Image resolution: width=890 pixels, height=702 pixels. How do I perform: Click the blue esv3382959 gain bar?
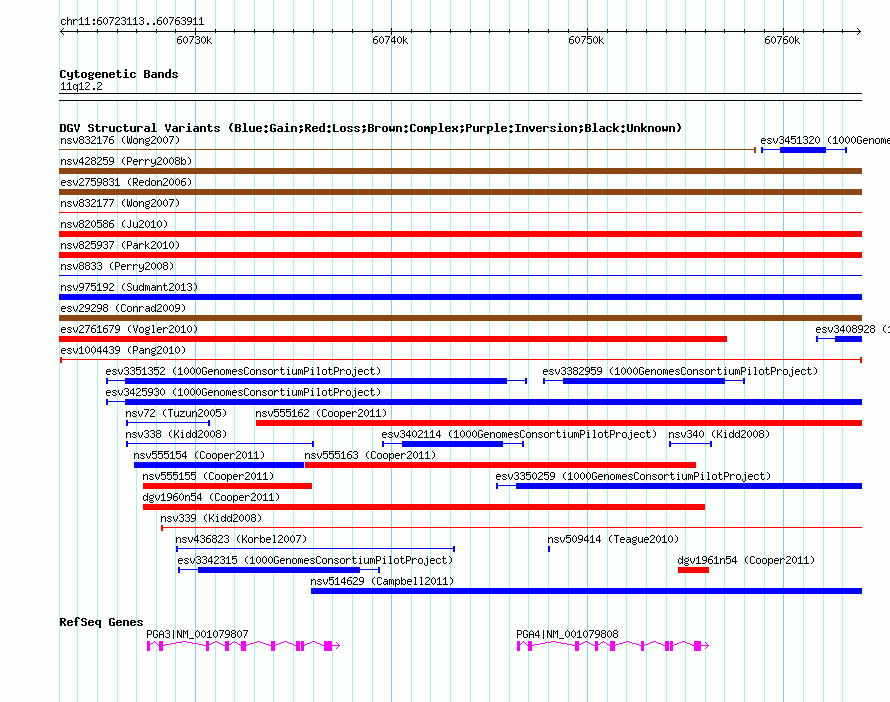[x=644, y=381]
